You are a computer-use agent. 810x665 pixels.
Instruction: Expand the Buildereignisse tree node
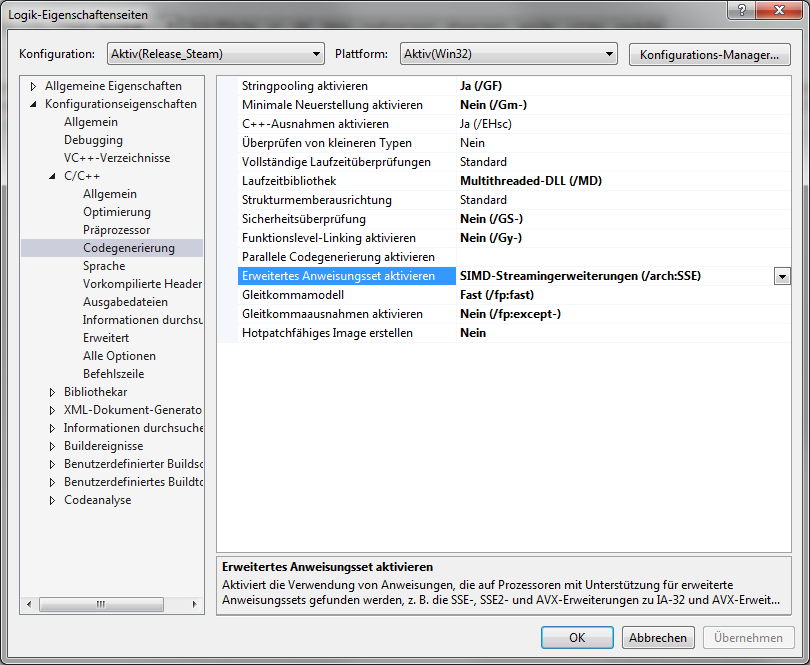pyautogui.click(x=53, y=446)
